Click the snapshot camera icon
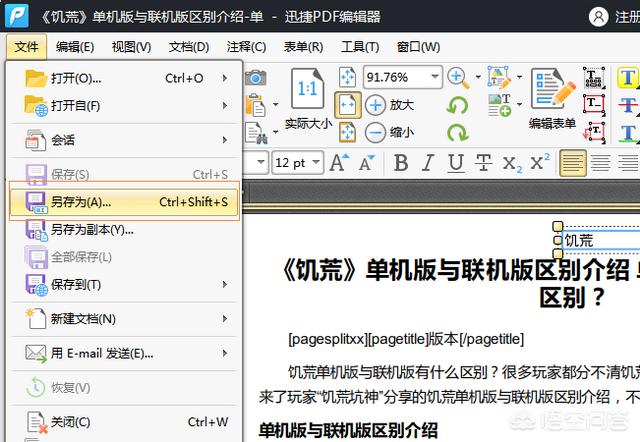Screen dimensions: 640x442 [256, 78]
